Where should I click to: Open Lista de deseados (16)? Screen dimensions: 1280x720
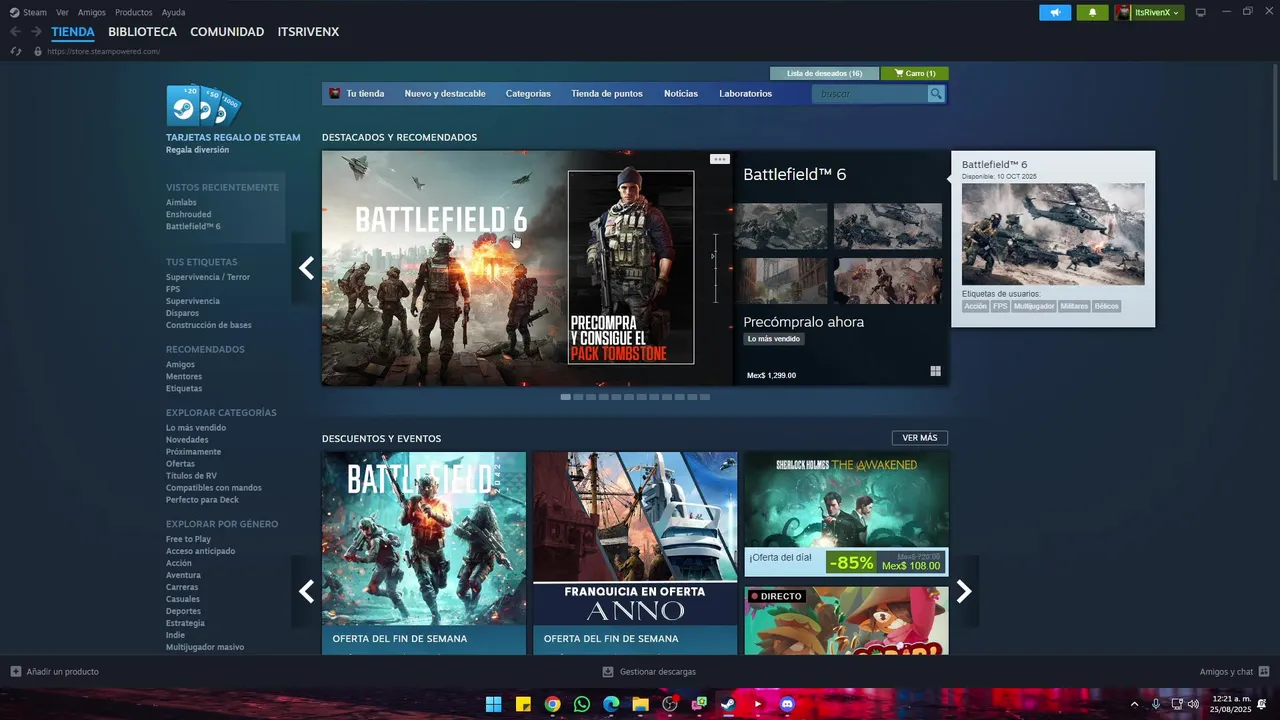[824, 73]
